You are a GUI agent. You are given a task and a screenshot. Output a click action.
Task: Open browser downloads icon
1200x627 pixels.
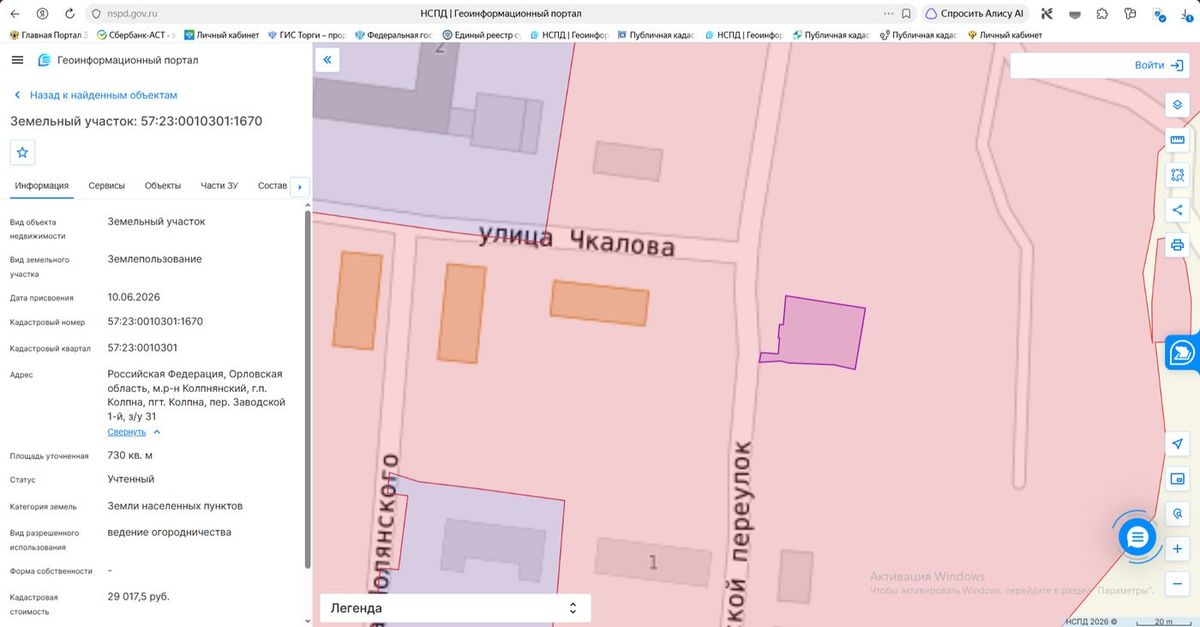coord(1186,14)
